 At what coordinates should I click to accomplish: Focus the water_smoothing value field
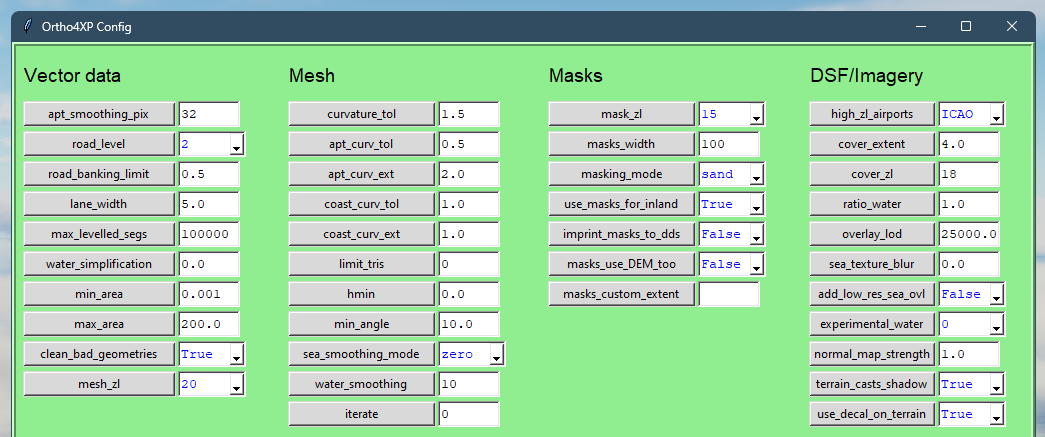pos(469,384)
